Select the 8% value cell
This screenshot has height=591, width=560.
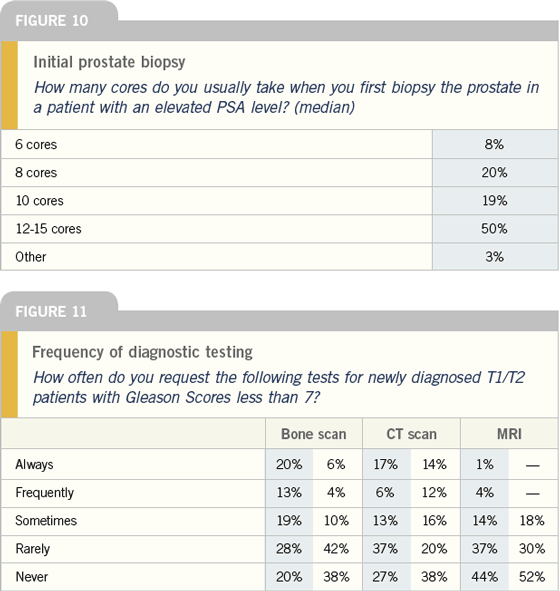pyautogui.click(x=494, y=144)
